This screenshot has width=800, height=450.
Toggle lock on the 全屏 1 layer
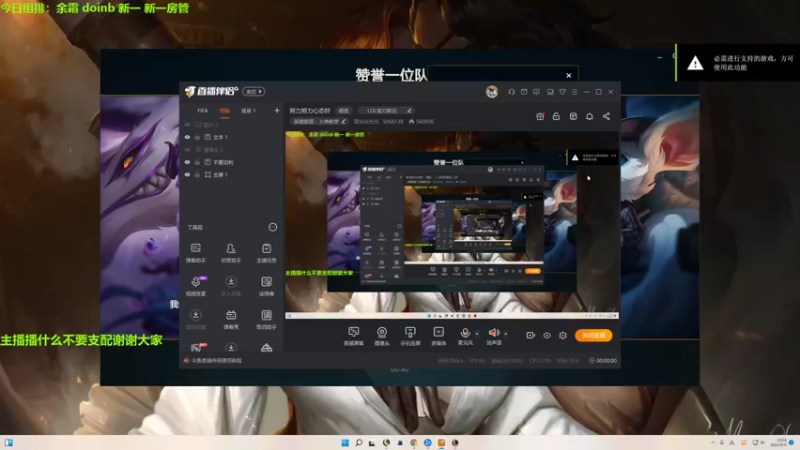tap(197, 174)
